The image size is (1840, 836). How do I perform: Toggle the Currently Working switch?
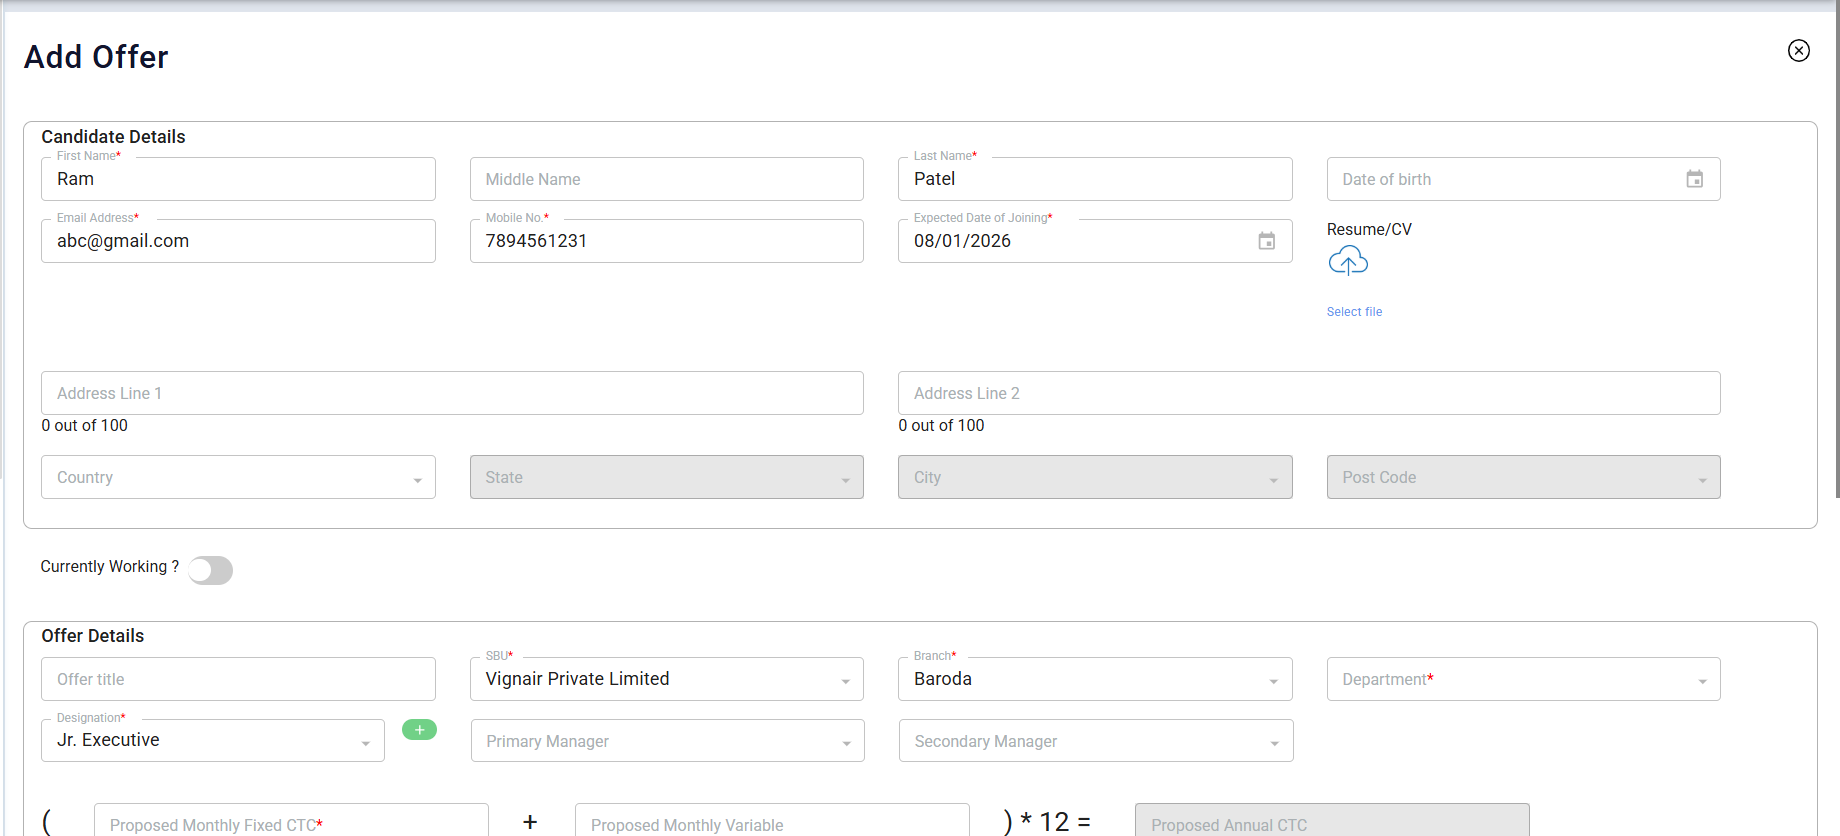[x=211, y=570]
